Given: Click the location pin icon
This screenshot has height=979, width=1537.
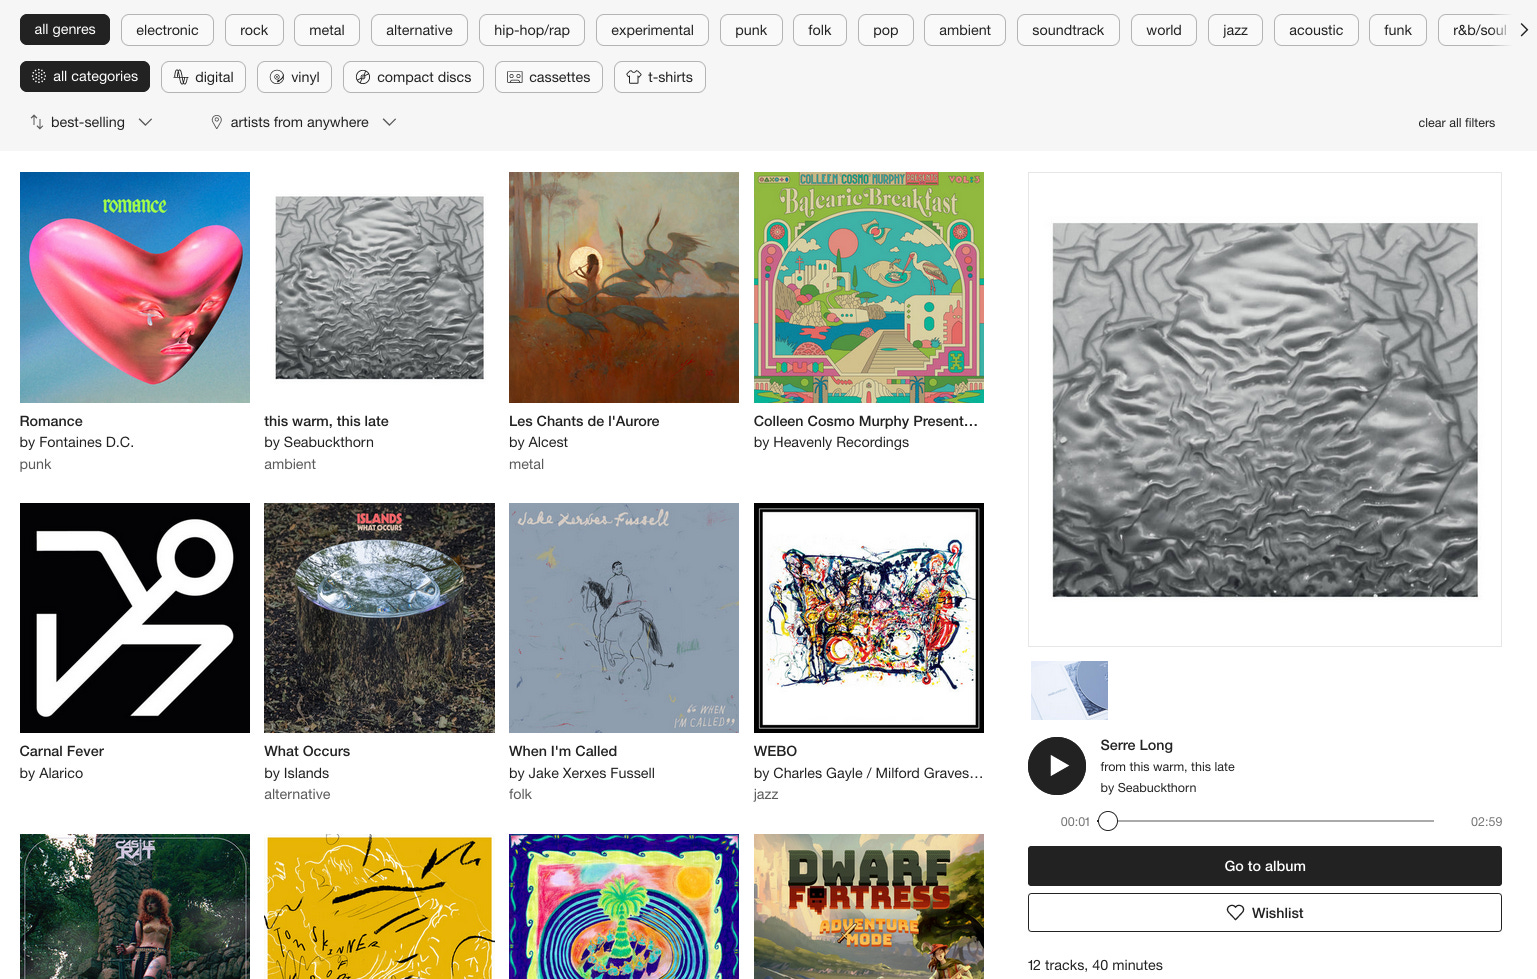Looking at the screenshot, I should pyautogui.click(x=216, y=122).
